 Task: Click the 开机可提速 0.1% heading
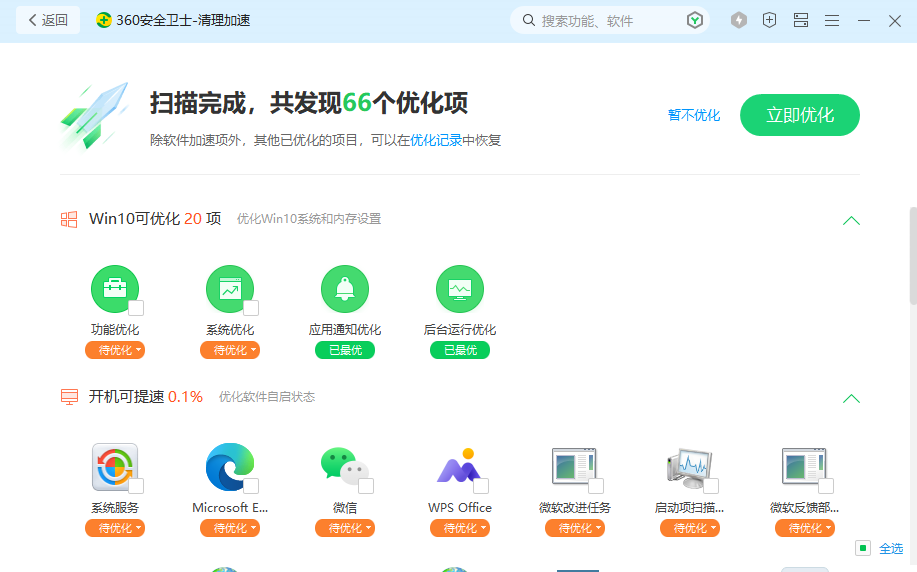pos(146,397)
